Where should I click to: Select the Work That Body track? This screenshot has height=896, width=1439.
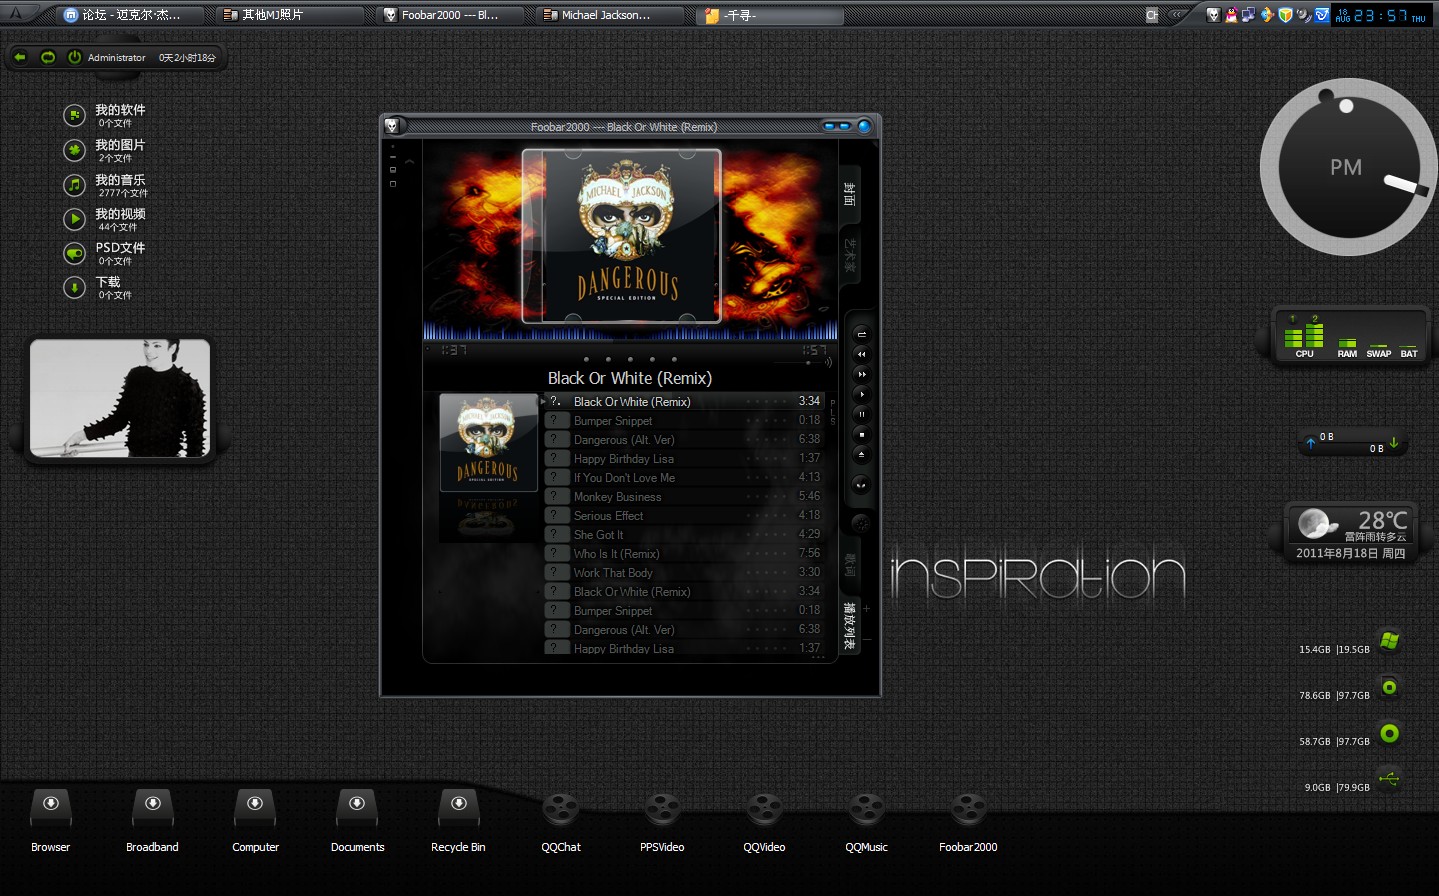[x=683, y=573]
